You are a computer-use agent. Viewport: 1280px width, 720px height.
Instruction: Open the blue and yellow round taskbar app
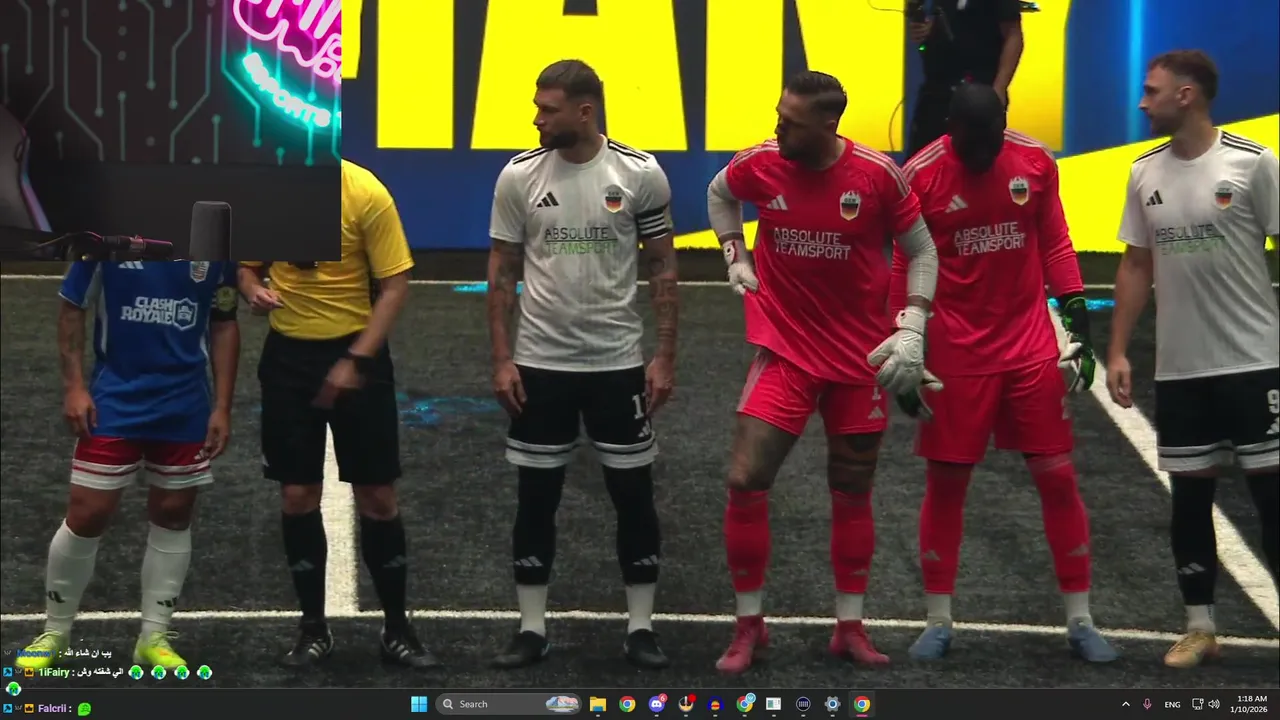715,704
